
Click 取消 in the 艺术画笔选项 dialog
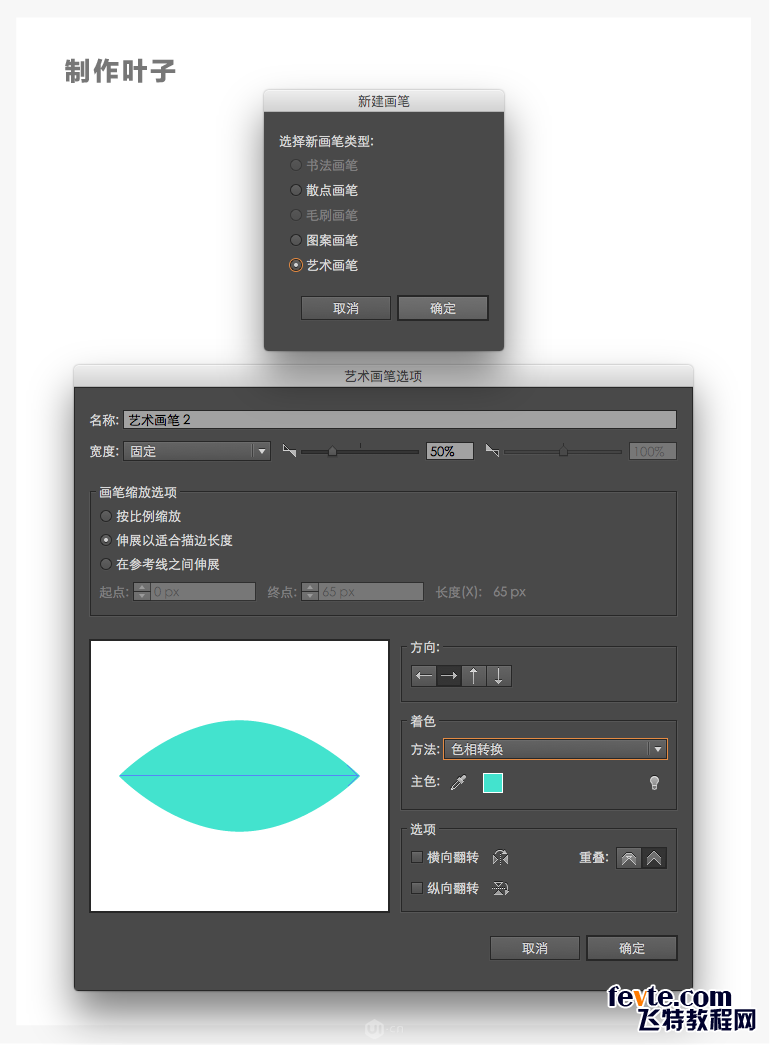click(535, 948)
